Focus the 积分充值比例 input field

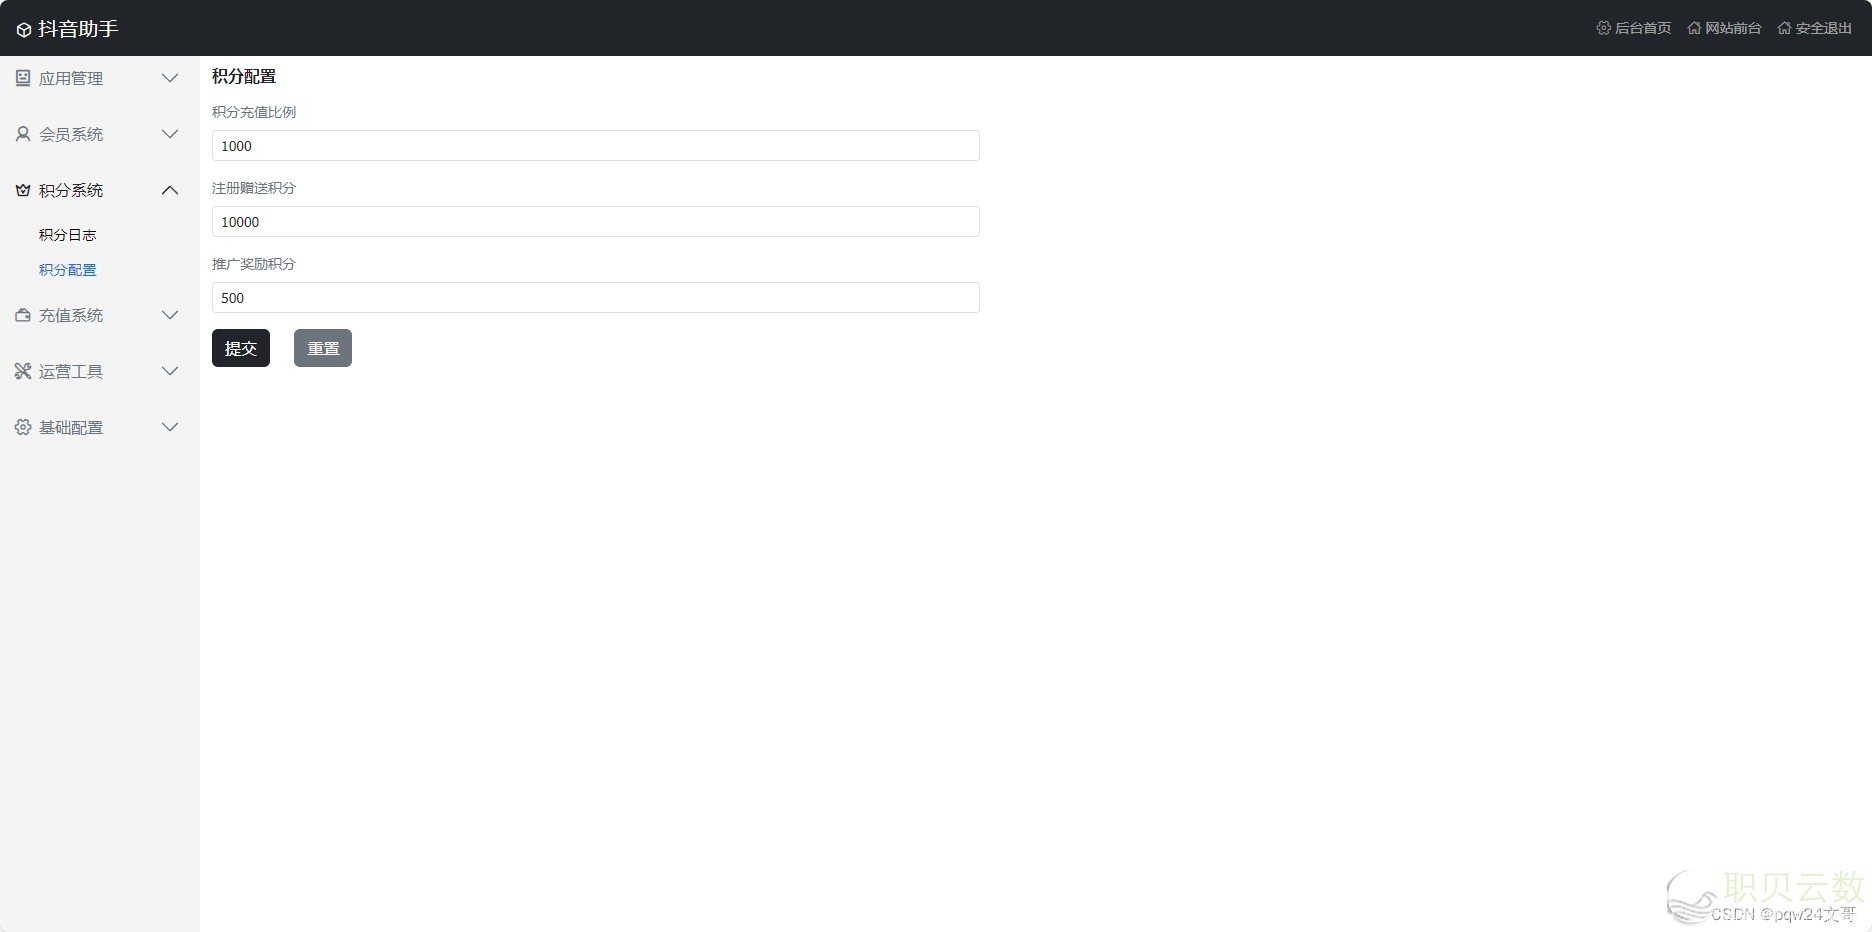click(x=596, y=146)
